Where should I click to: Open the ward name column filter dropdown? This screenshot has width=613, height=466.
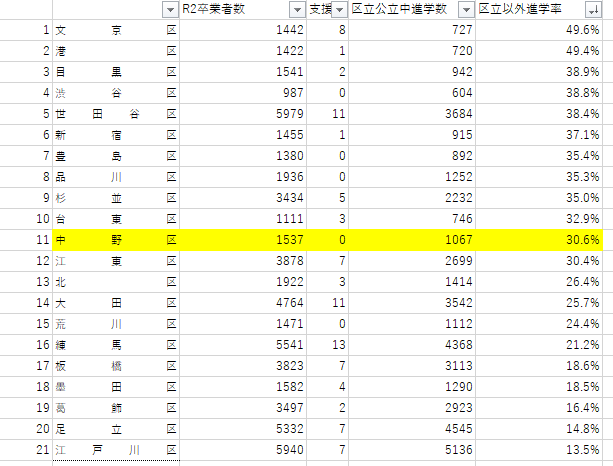(x=170, y=10)
